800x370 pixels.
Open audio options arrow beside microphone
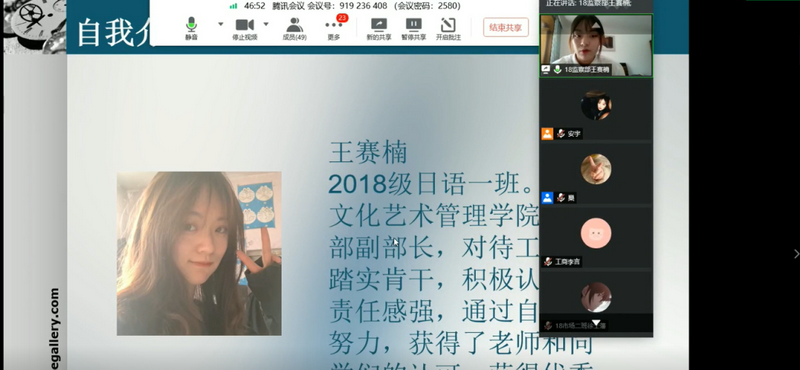(x=220, y=24)
